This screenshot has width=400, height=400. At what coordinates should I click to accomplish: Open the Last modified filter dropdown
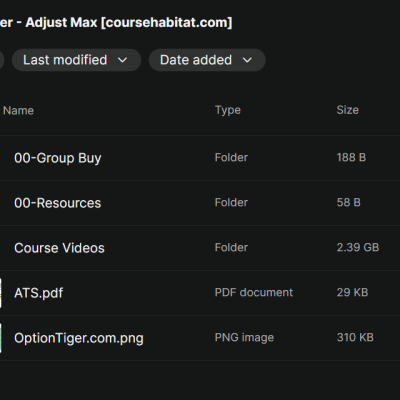(76, 60)
